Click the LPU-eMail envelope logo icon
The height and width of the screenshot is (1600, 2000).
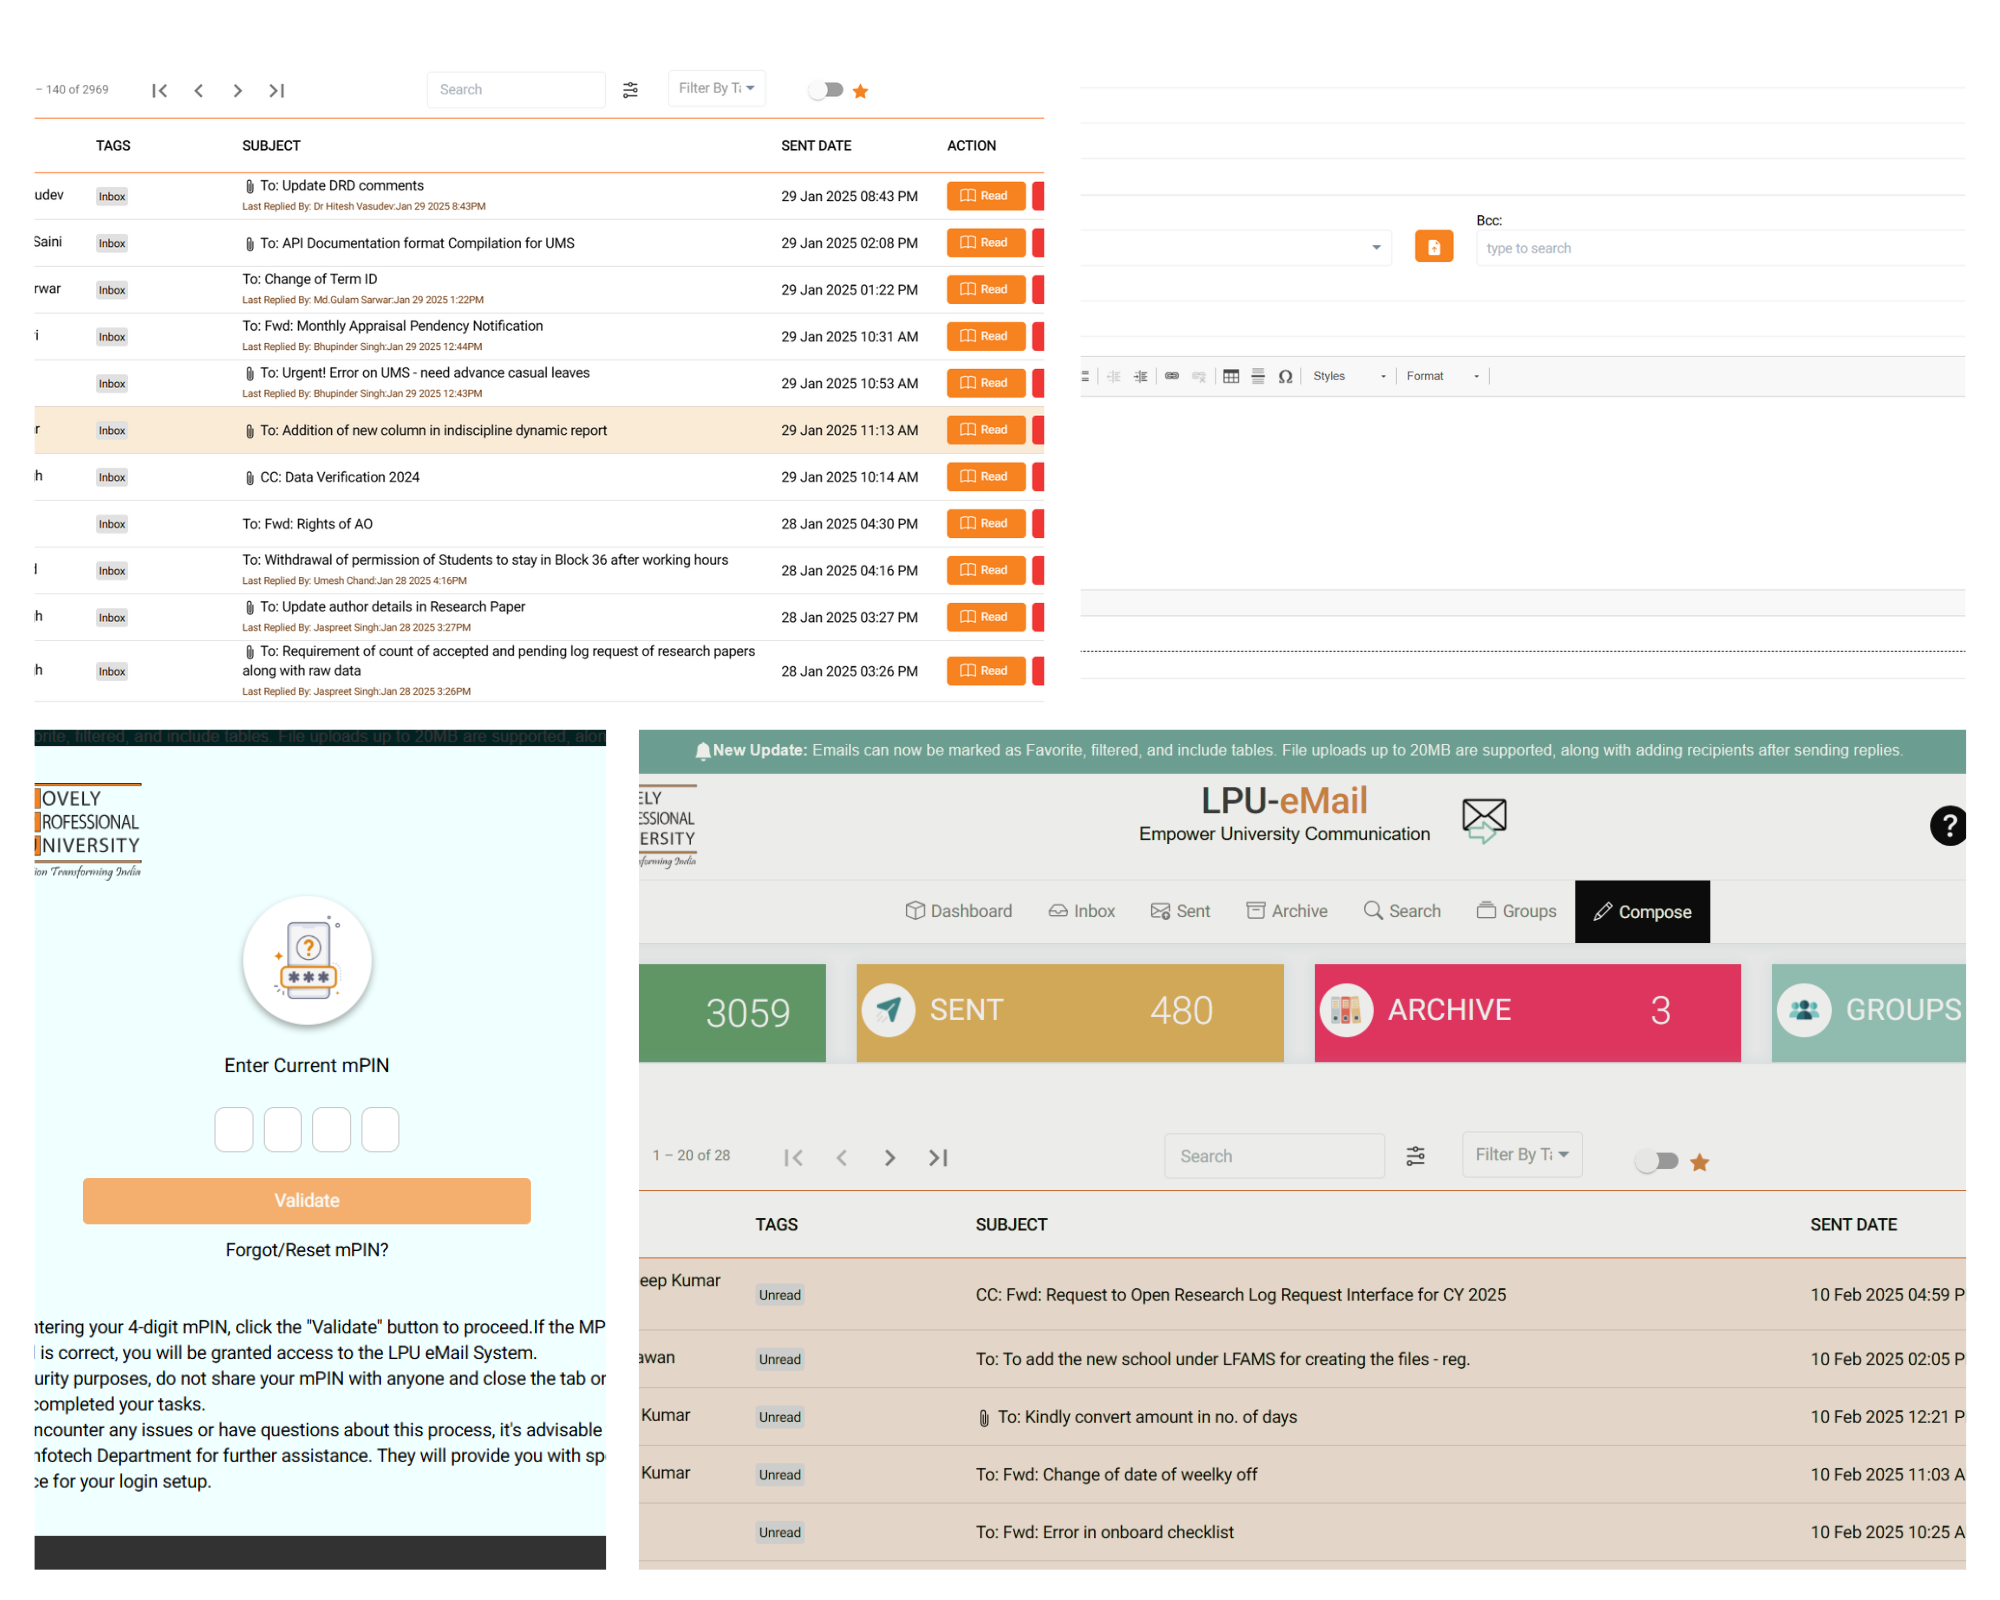pos(1484,820)
